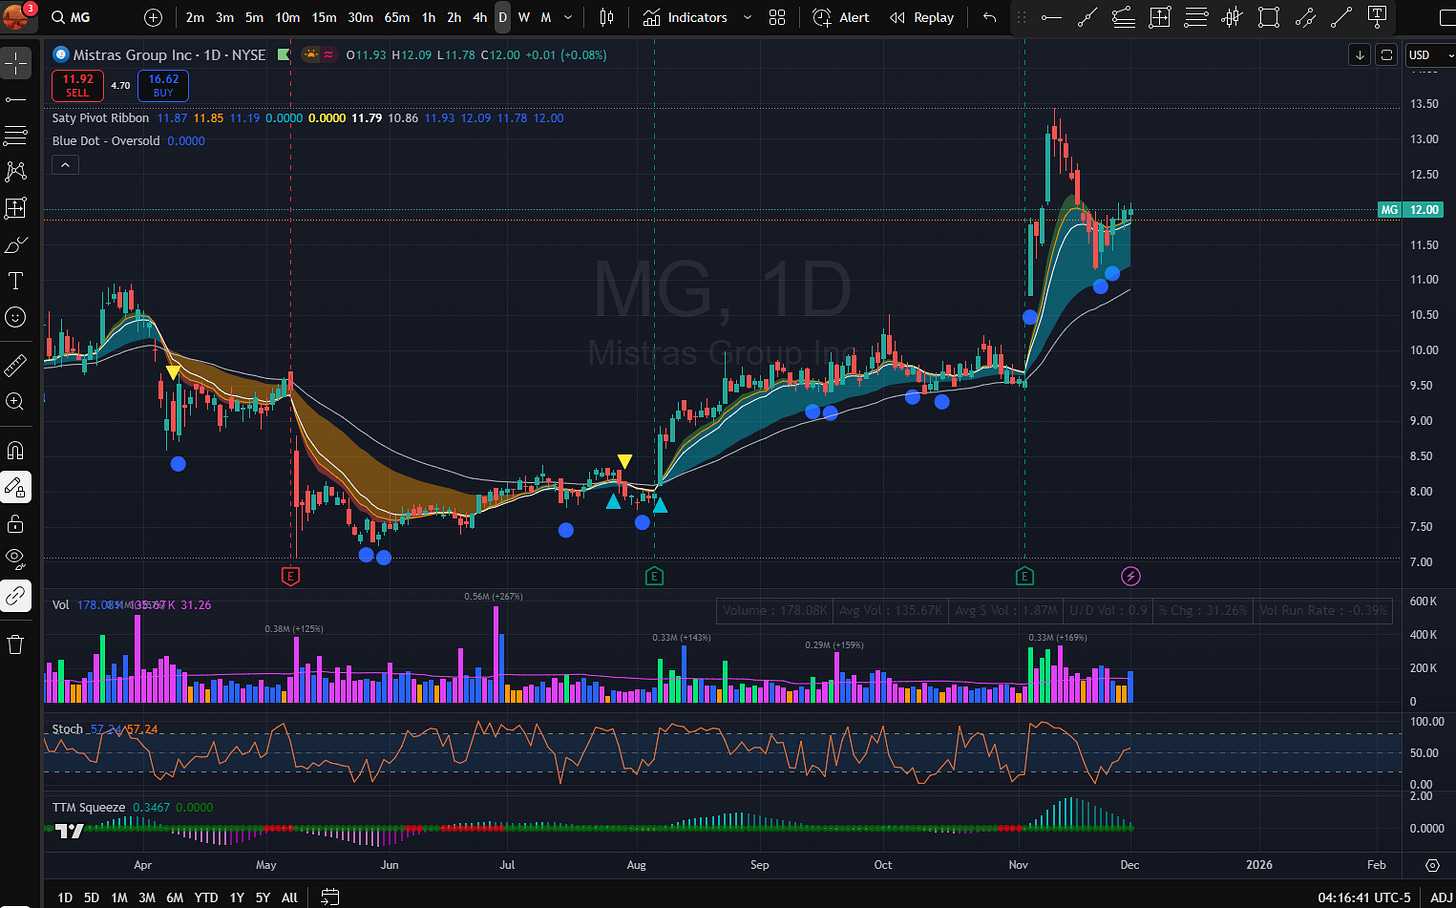Select the D daily interval
Screen dimensions: 1456x908
[502, 17]
